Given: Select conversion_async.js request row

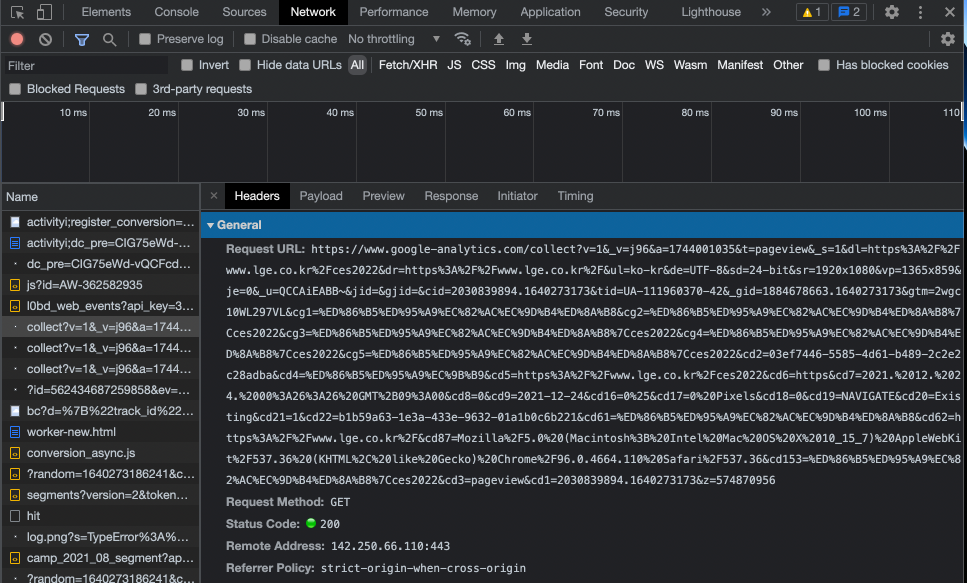Looking at the screenshot, I should 101,453.
